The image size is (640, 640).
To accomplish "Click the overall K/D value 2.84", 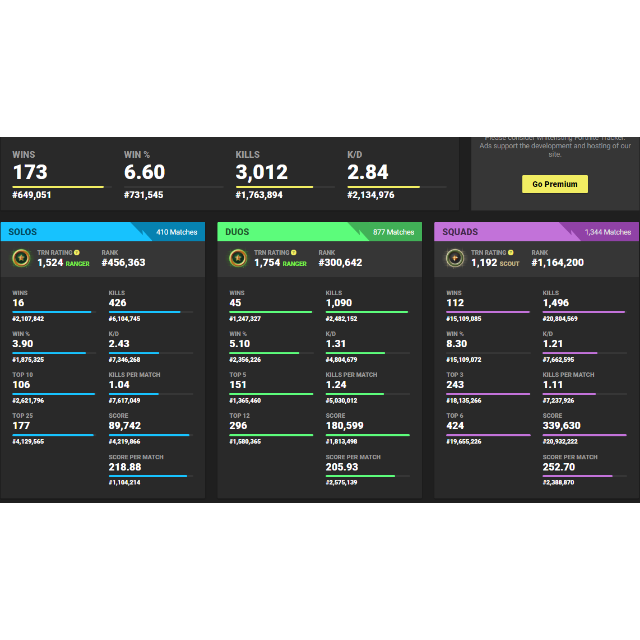I will coord(368,172).
